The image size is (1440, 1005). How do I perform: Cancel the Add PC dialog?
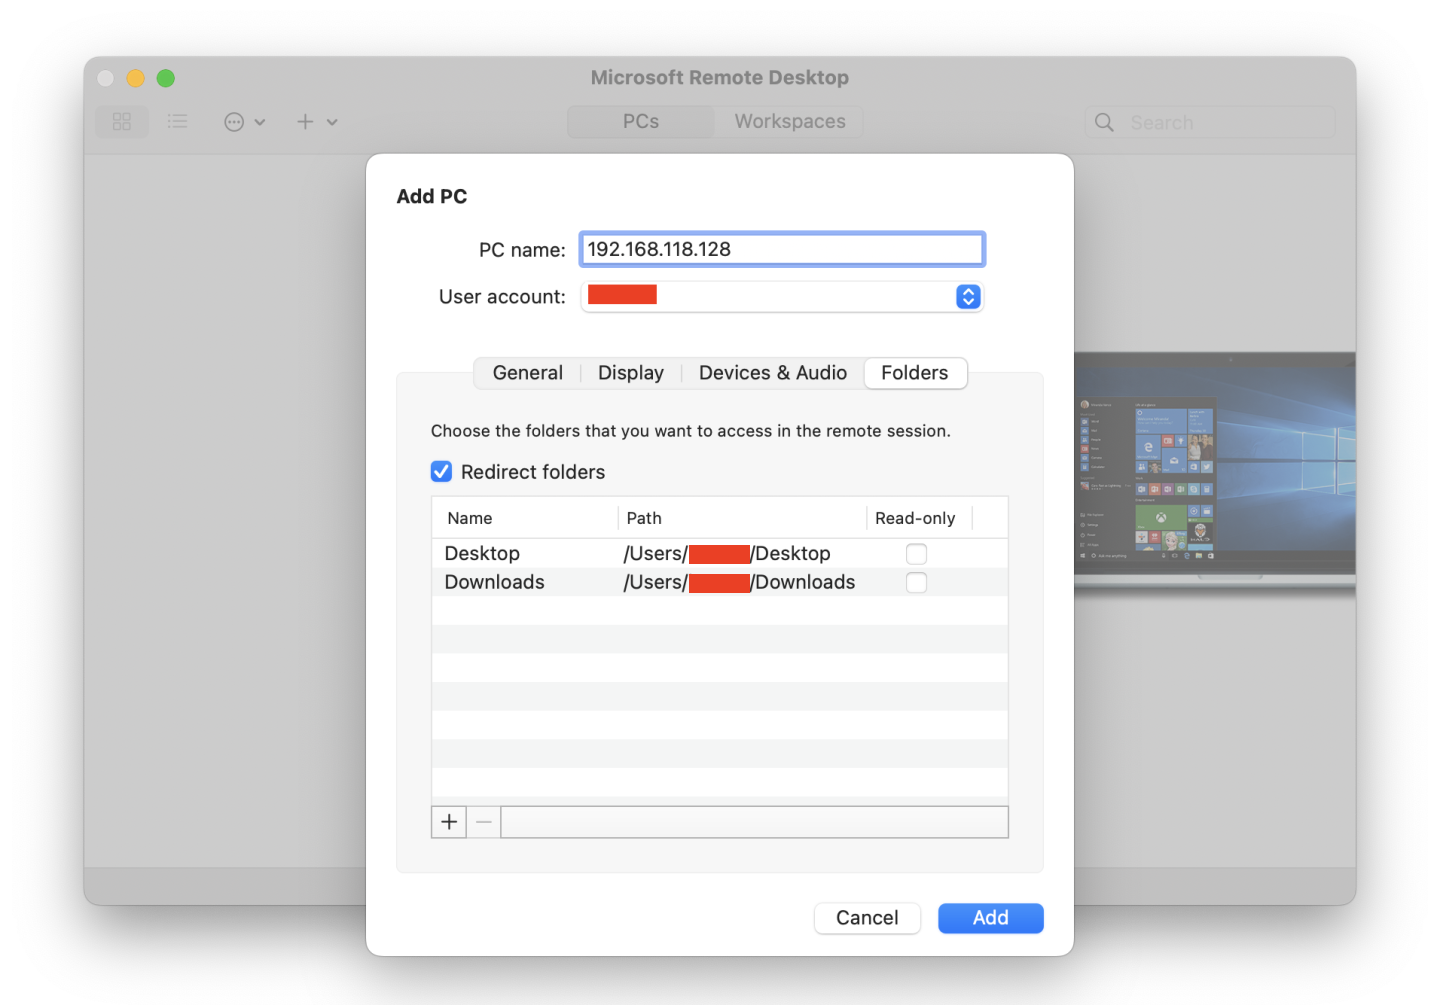click(867, 918)
